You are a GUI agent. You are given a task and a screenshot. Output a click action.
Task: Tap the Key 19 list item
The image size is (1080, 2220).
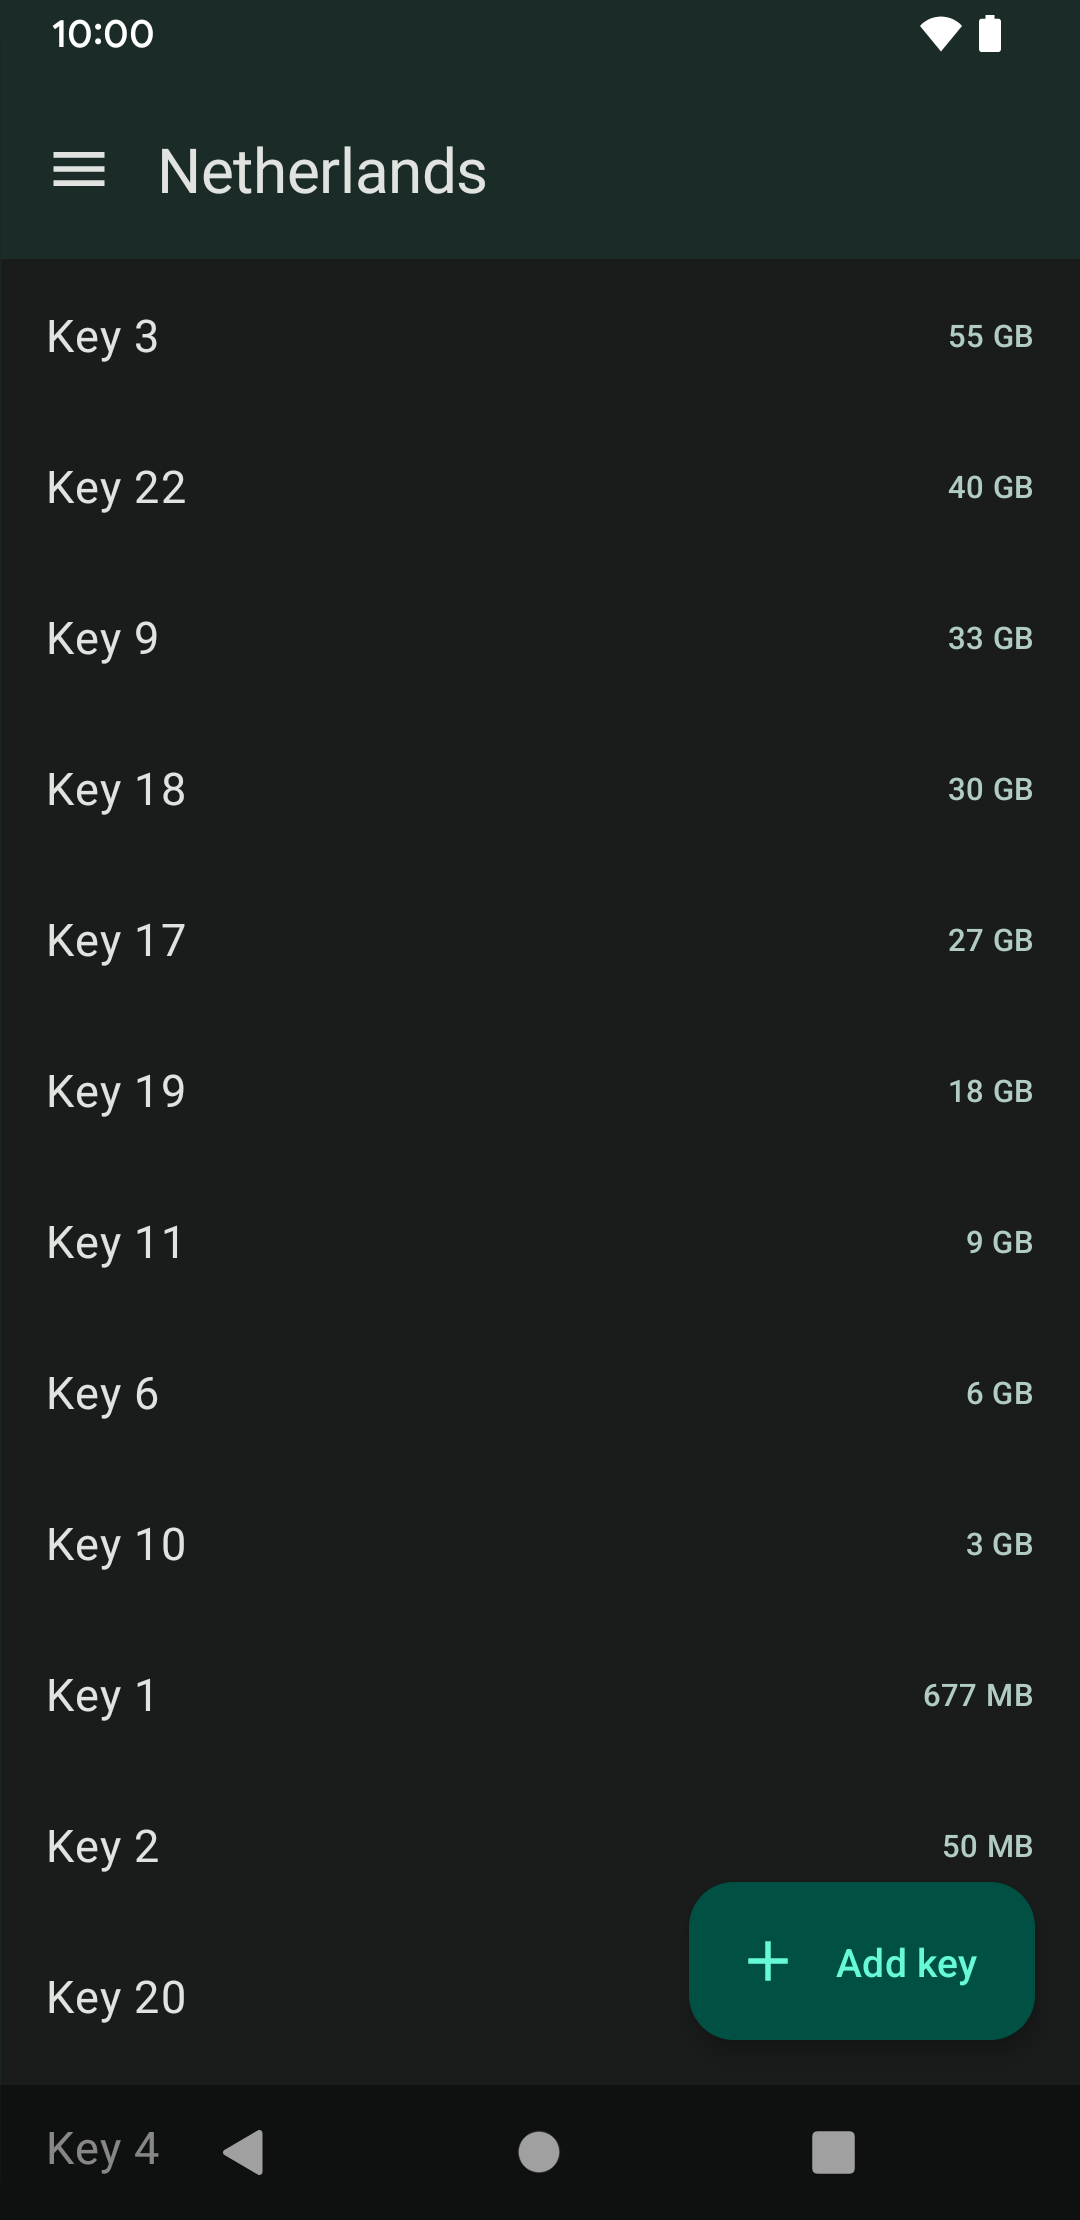pos(540,1092)
